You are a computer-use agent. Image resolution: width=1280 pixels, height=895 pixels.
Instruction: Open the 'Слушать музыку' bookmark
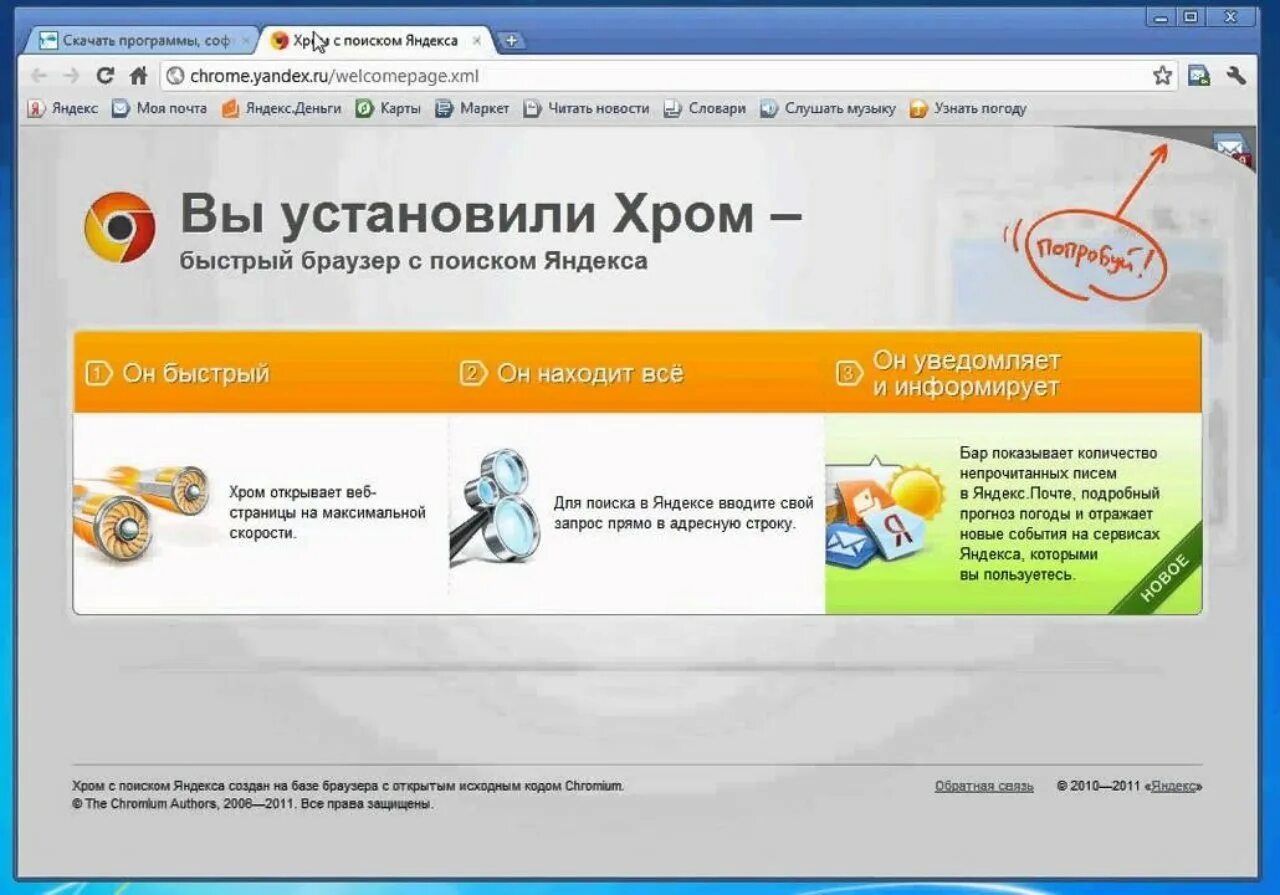828,108
